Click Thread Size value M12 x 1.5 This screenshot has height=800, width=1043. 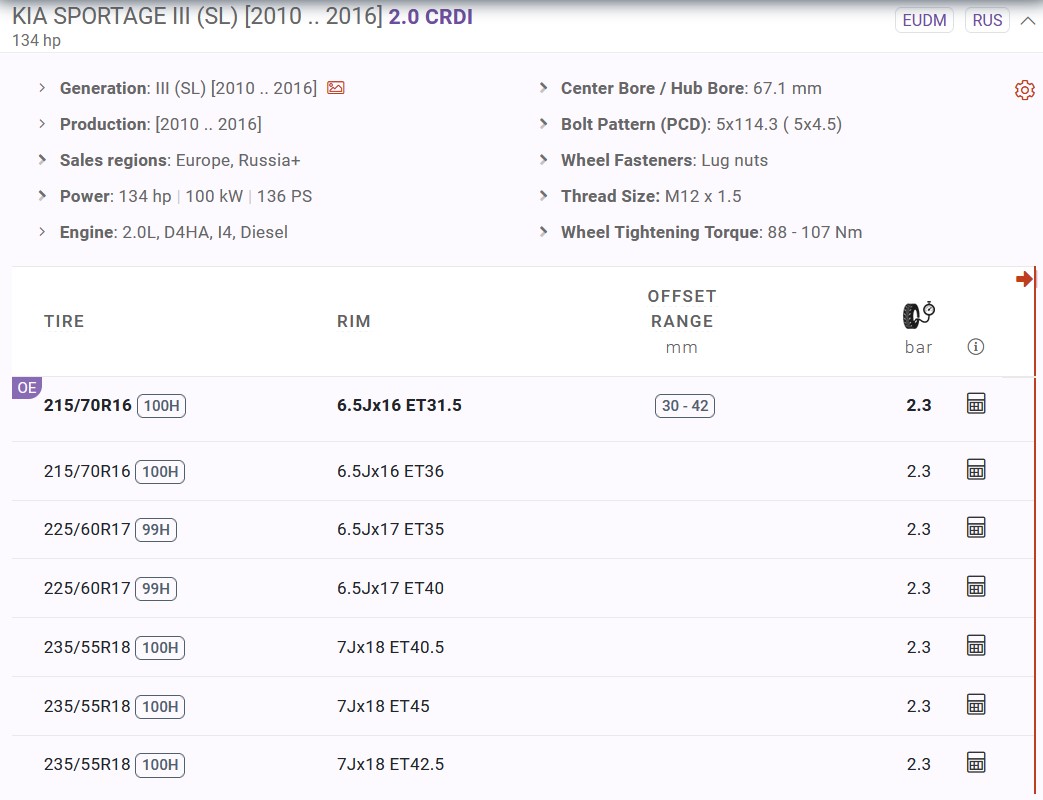(703, 196)
